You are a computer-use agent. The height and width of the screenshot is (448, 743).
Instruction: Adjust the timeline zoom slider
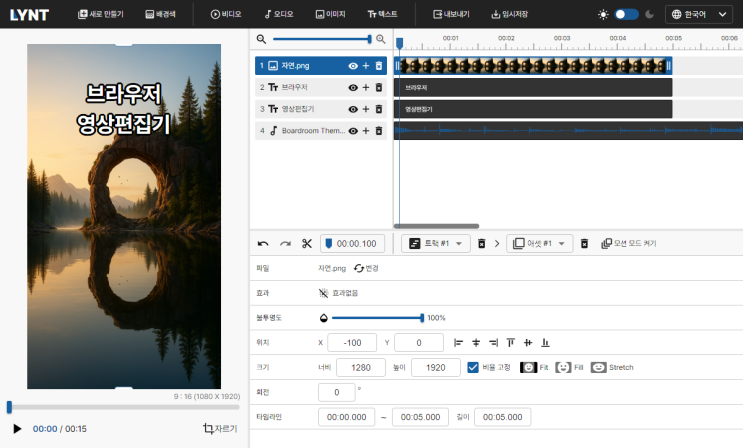322,39
